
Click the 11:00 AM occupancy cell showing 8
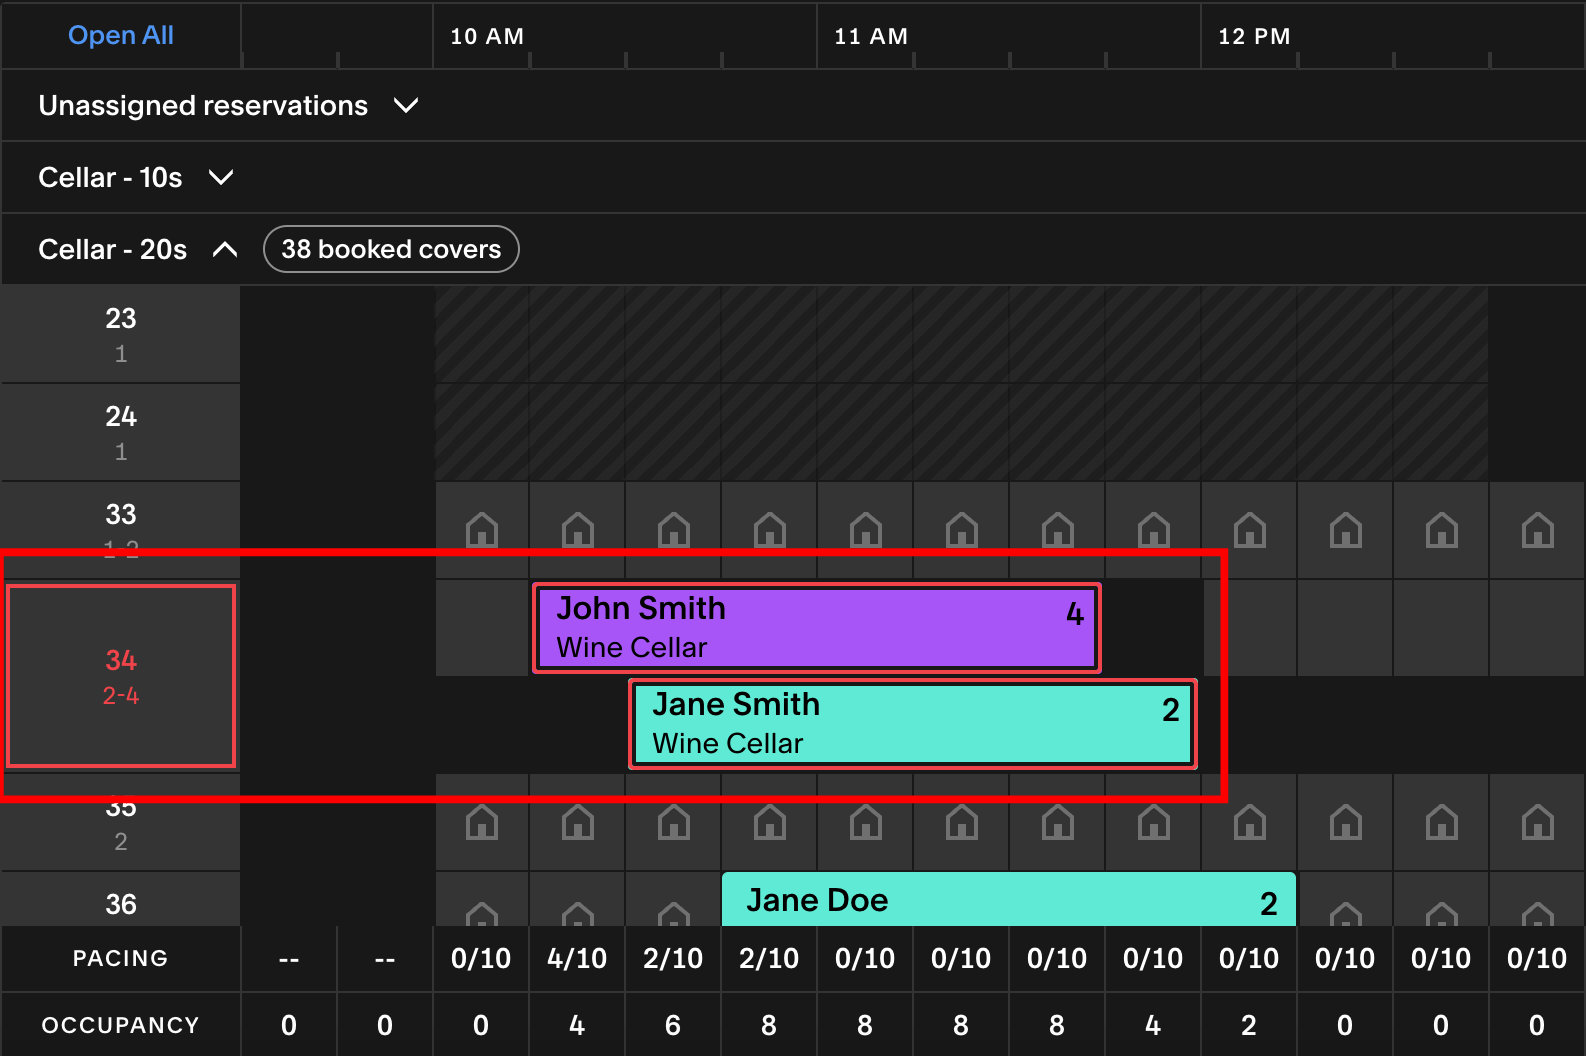click(865, 1025)
